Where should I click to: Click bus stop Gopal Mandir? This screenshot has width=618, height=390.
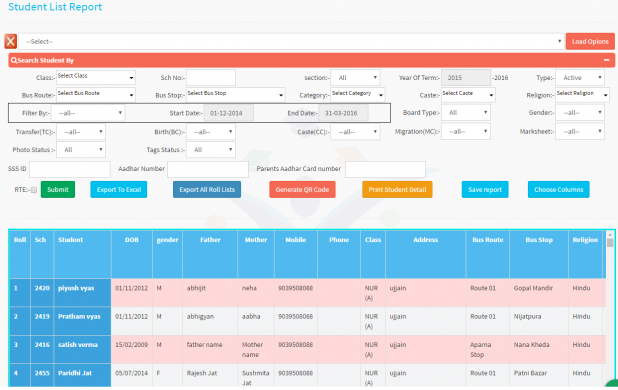pyautogui.click(x=533, y=288)
